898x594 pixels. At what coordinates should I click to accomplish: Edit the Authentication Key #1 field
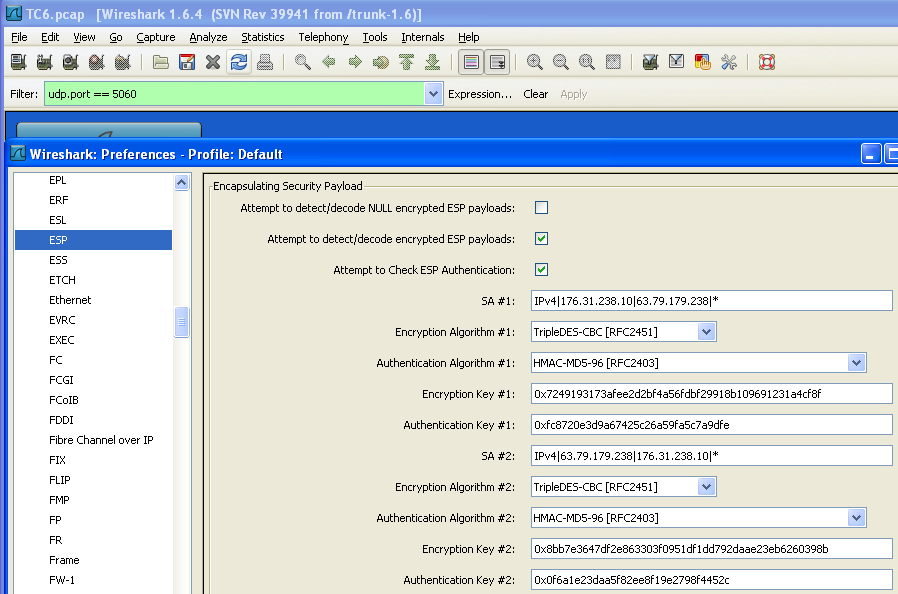click(x=711, y=424)
